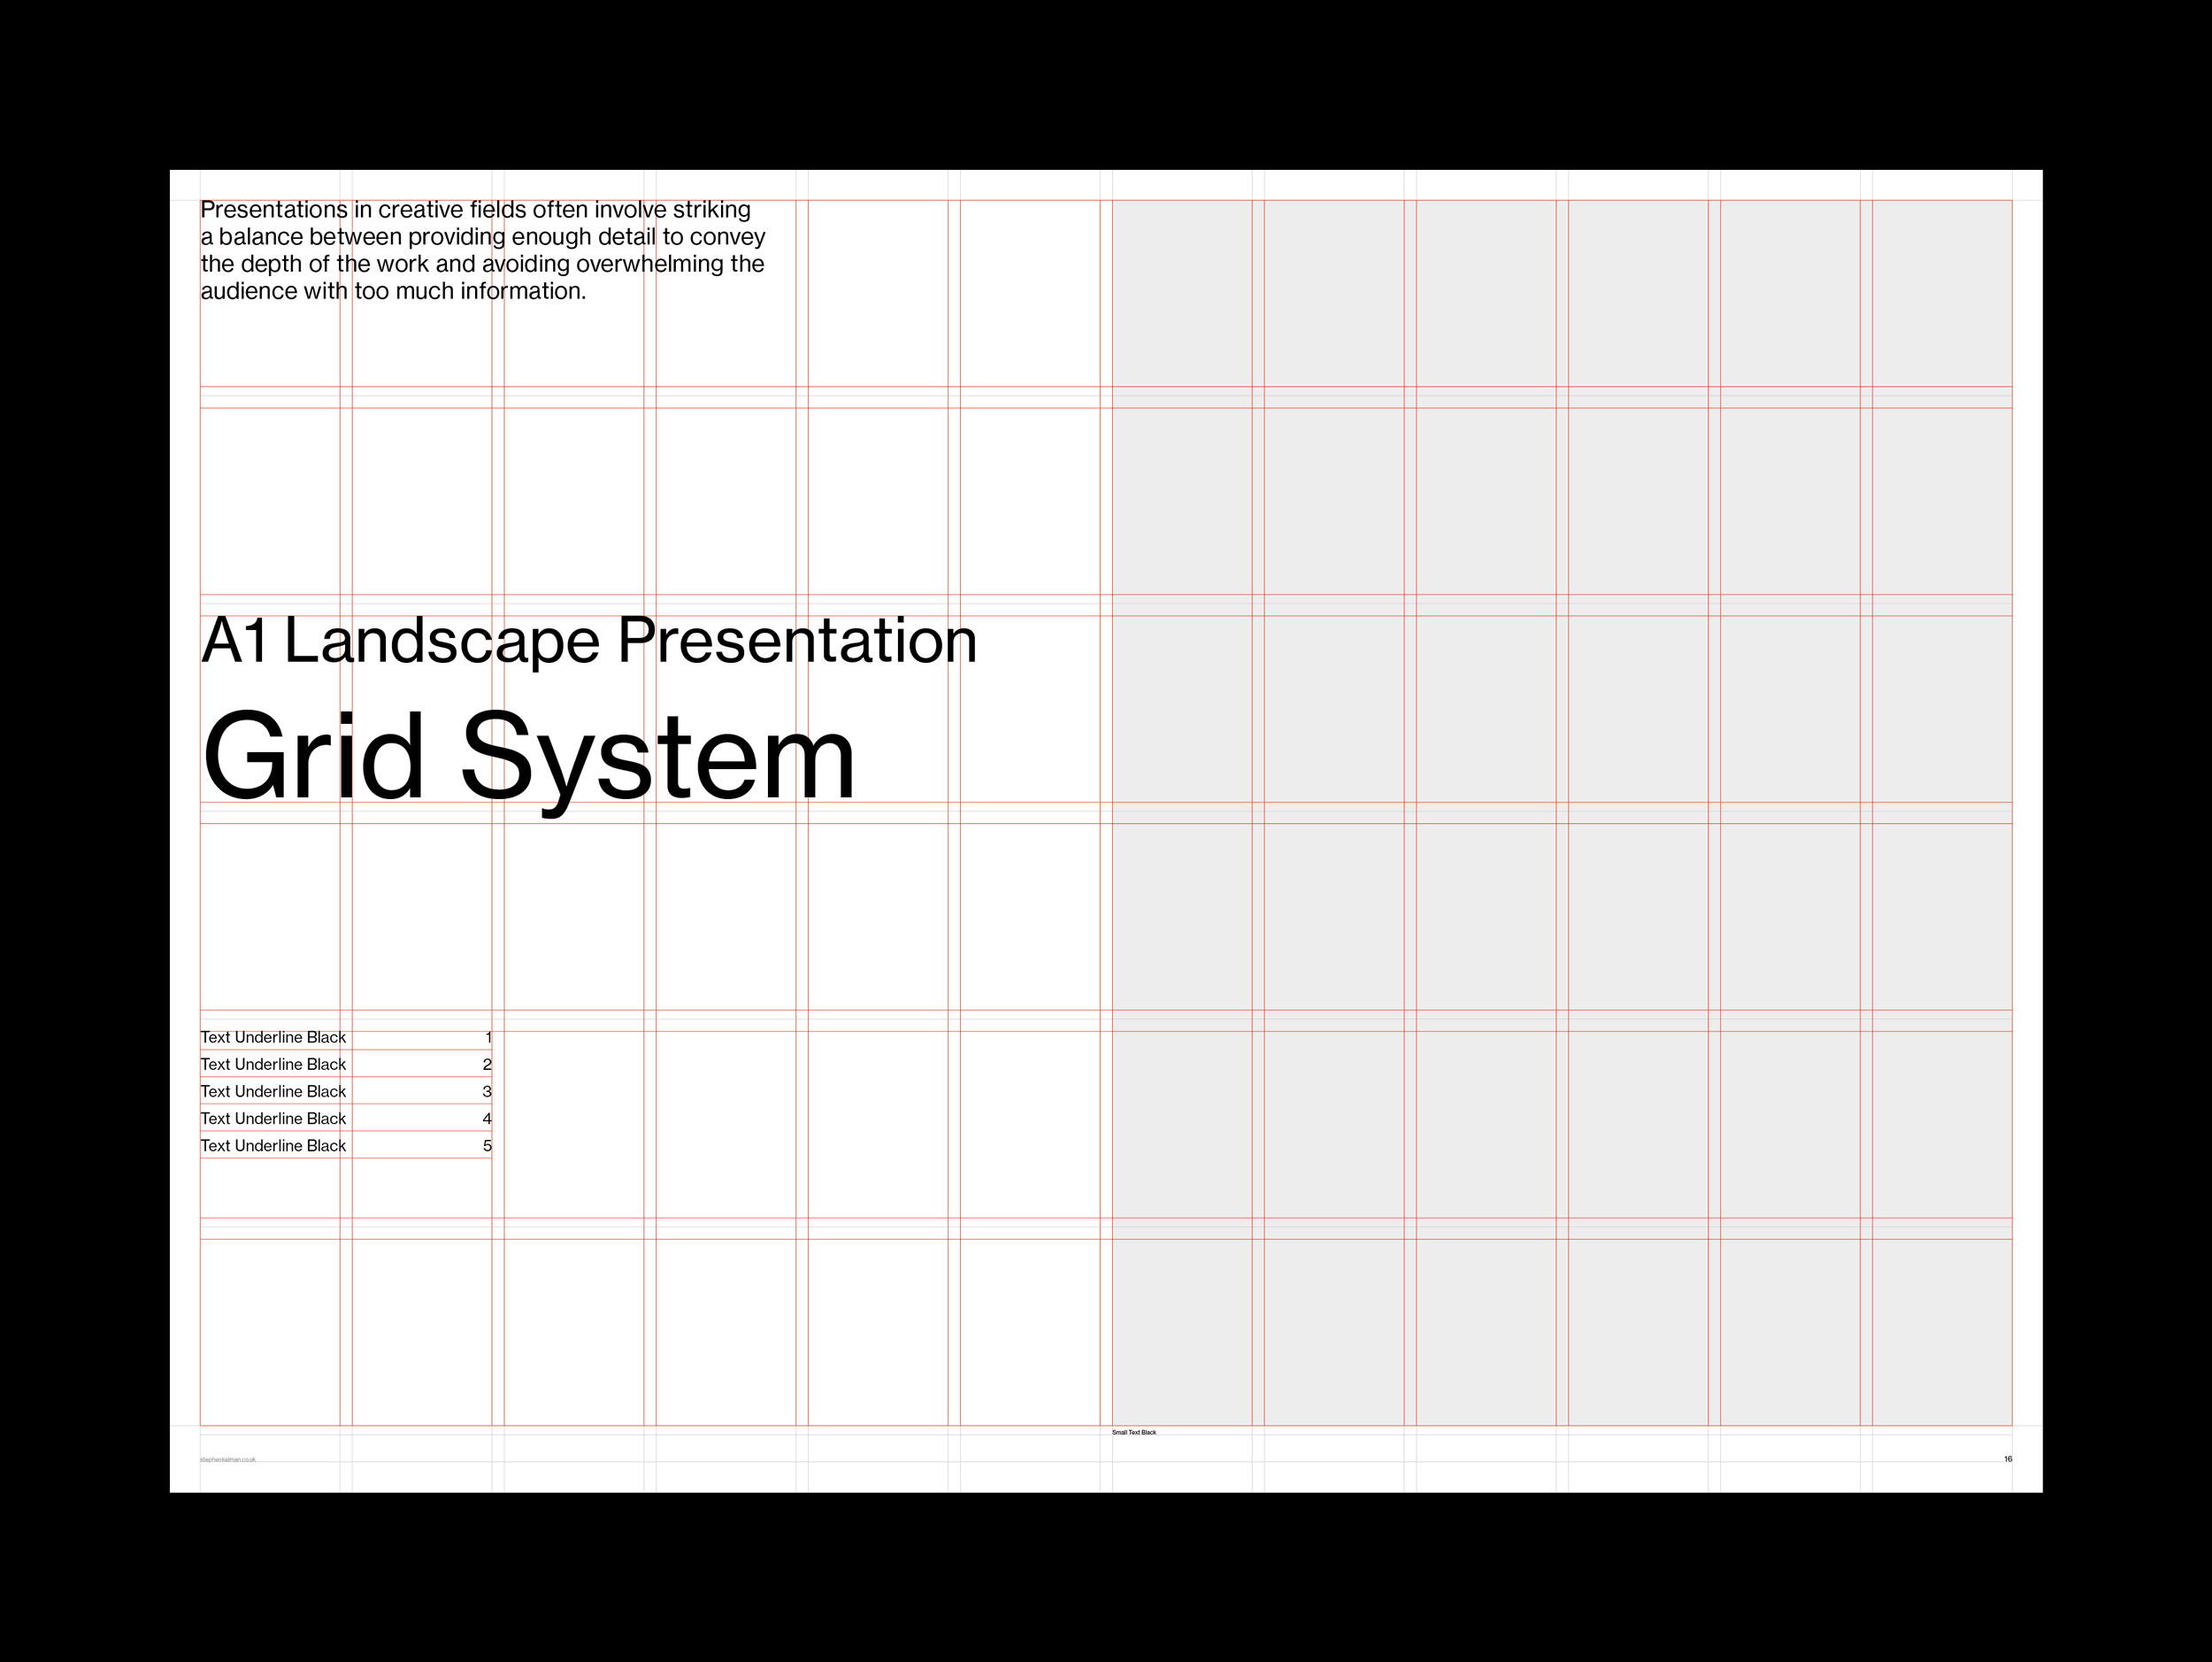Click list number 4
Screen dimensions: 2212x1662
coord(487,1118)
